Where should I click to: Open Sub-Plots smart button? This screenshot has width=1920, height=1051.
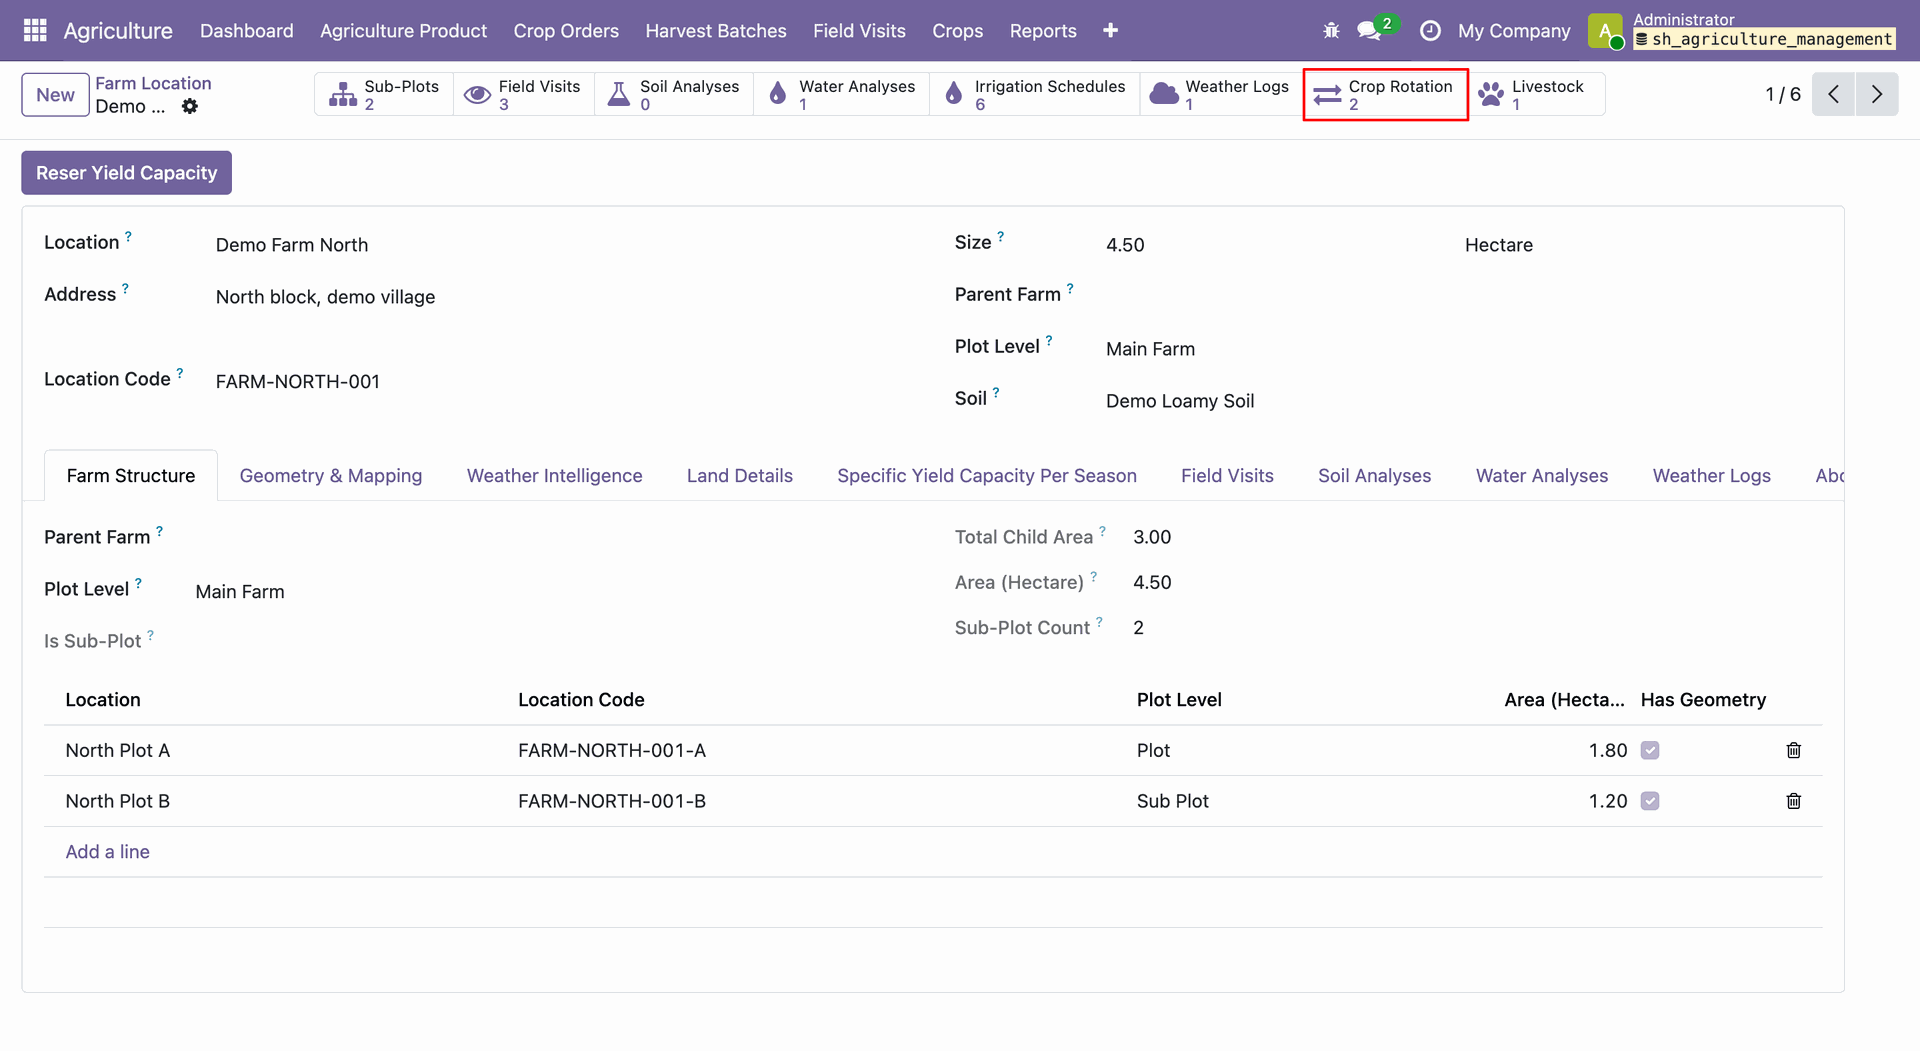(x=384, y=94)
